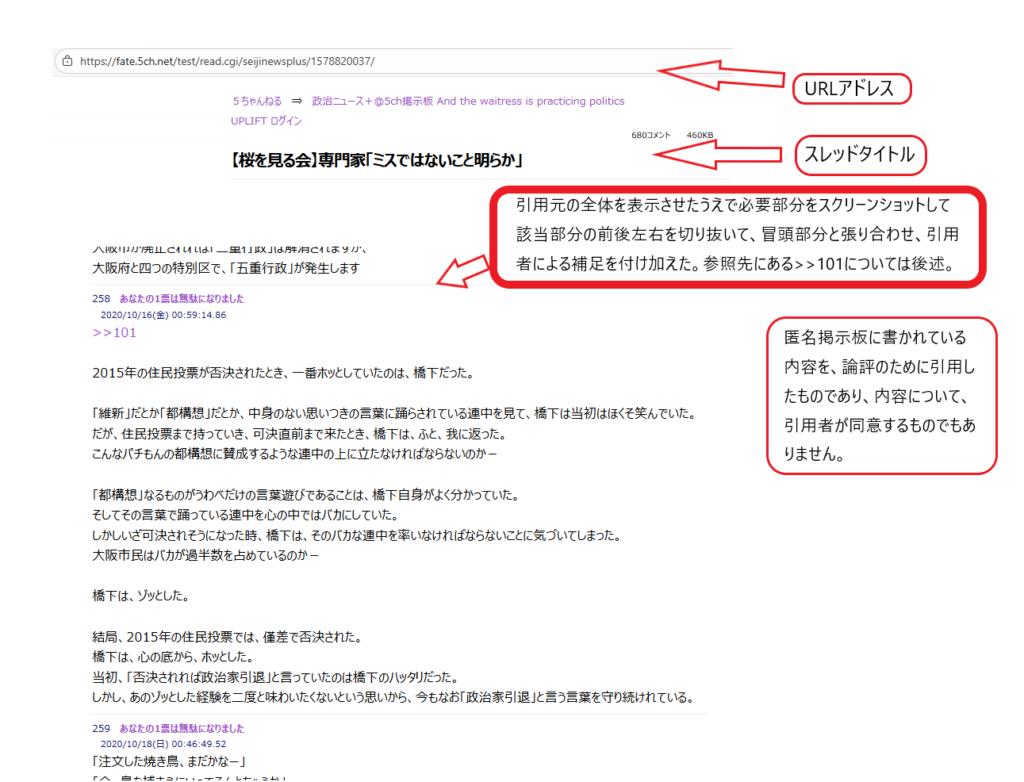Click the 680コメント count
The height and width of the screenshot is (782, 1024).
pyautogui.click(x=651, y=135)
